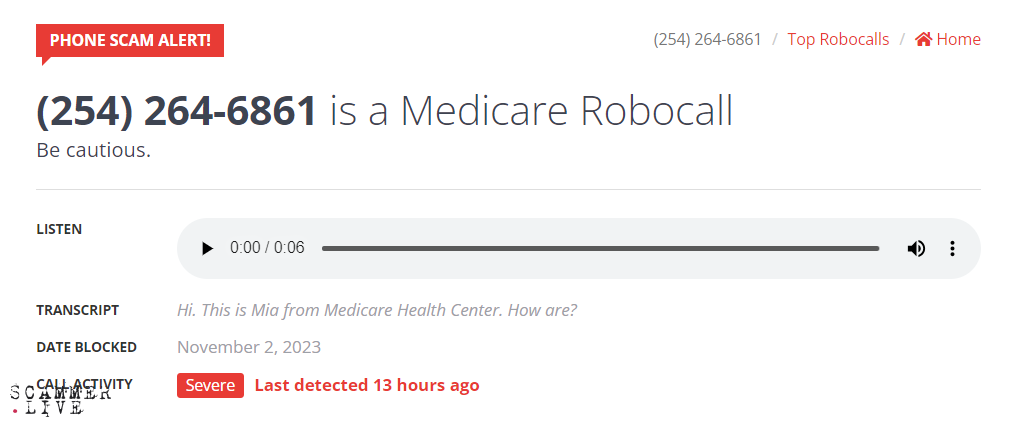The image size is (1026, 427).
Task: Click the bold phone number in the heading
Action: pyautogui.click(x=177, y=110)
